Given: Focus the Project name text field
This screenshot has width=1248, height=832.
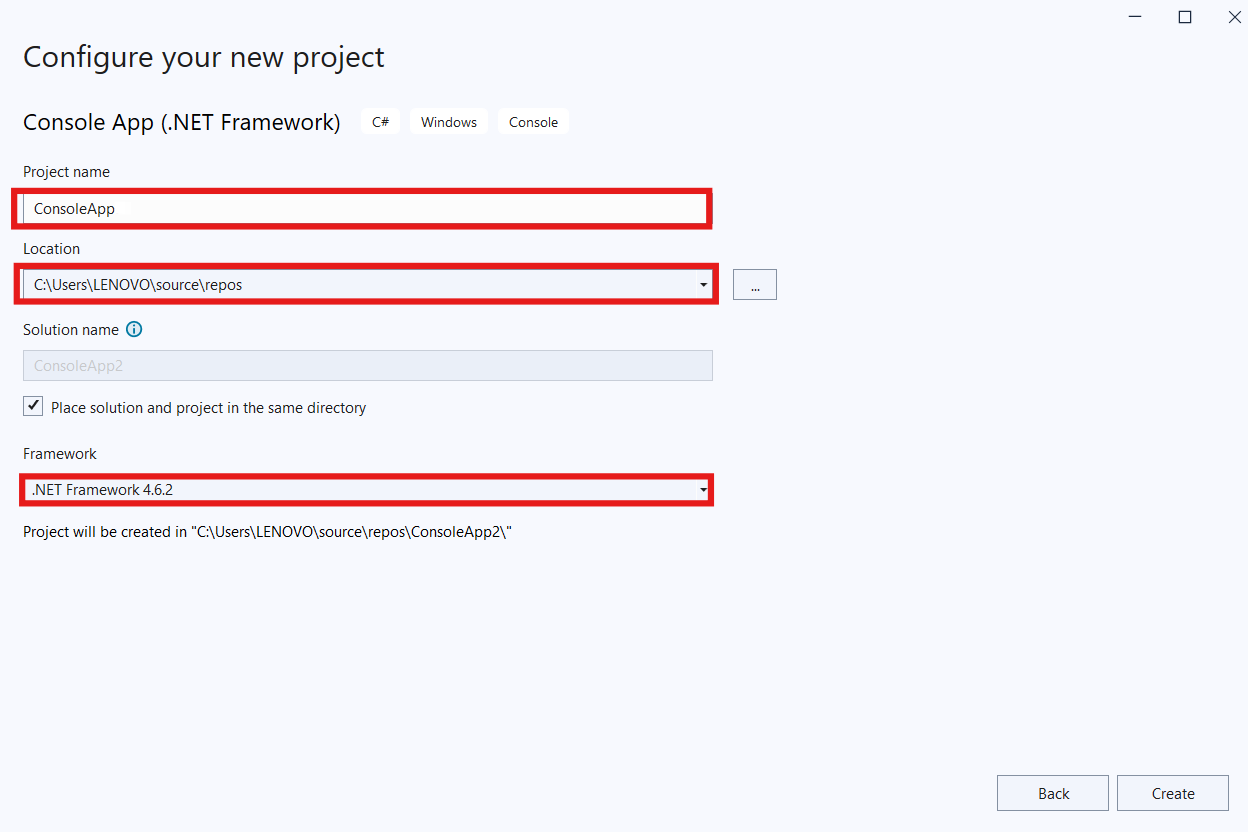Looking at the screenshot, I should click(x=365, y=209).
